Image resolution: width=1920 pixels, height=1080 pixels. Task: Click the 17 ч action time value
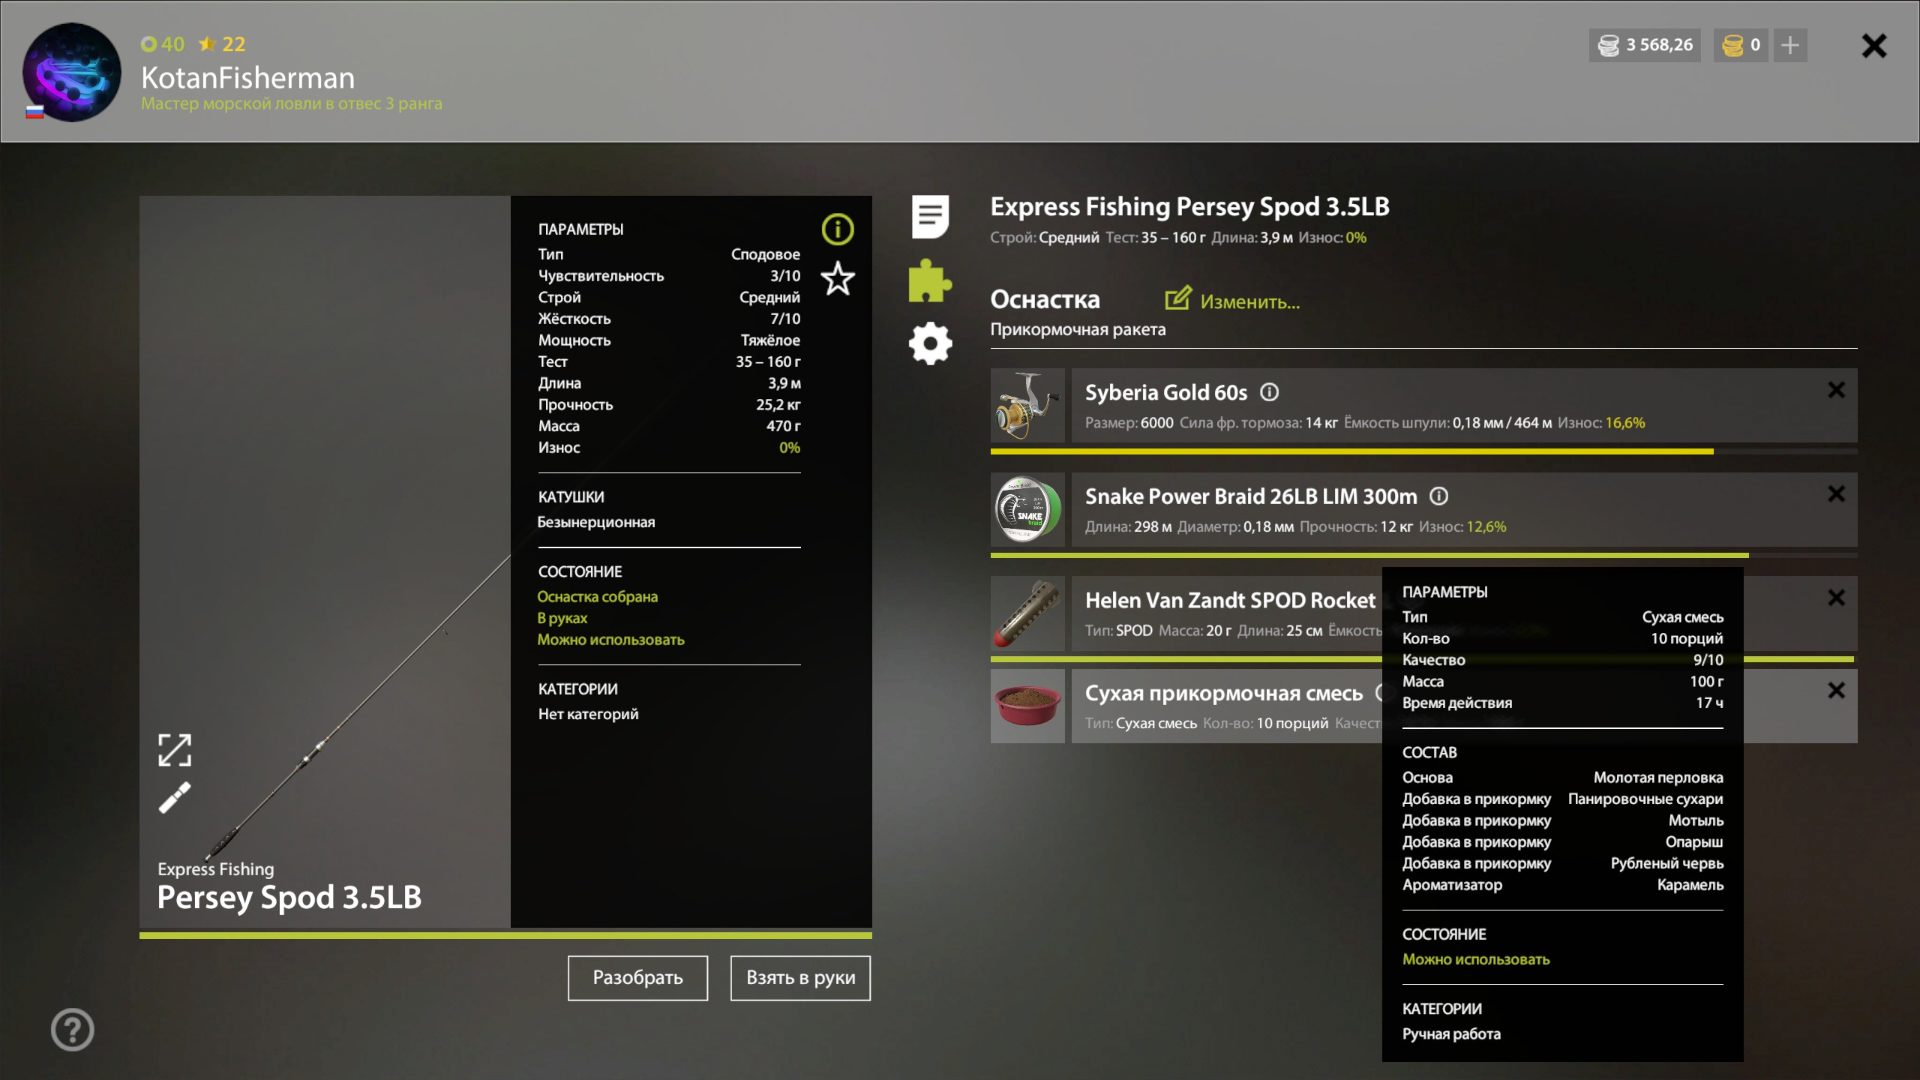[x=1709, y=703]
